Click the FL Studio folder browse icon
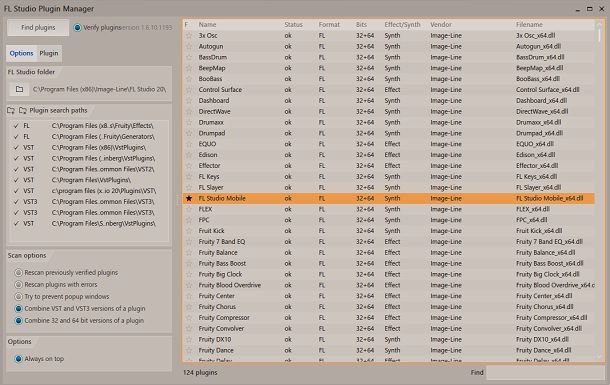 (x=19, y=89)
